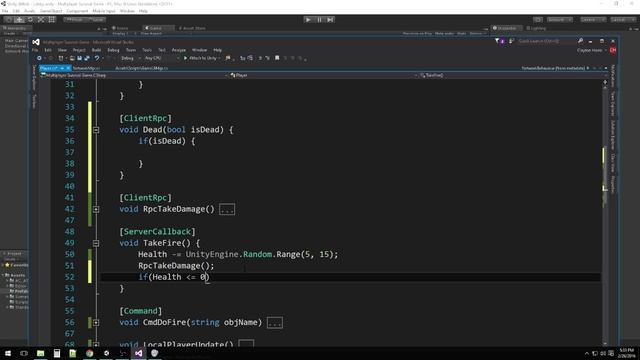This screenshot has height=360, width=640.
Task: Expand the RpcTakeDamage method outline
Action: (96, 209)
